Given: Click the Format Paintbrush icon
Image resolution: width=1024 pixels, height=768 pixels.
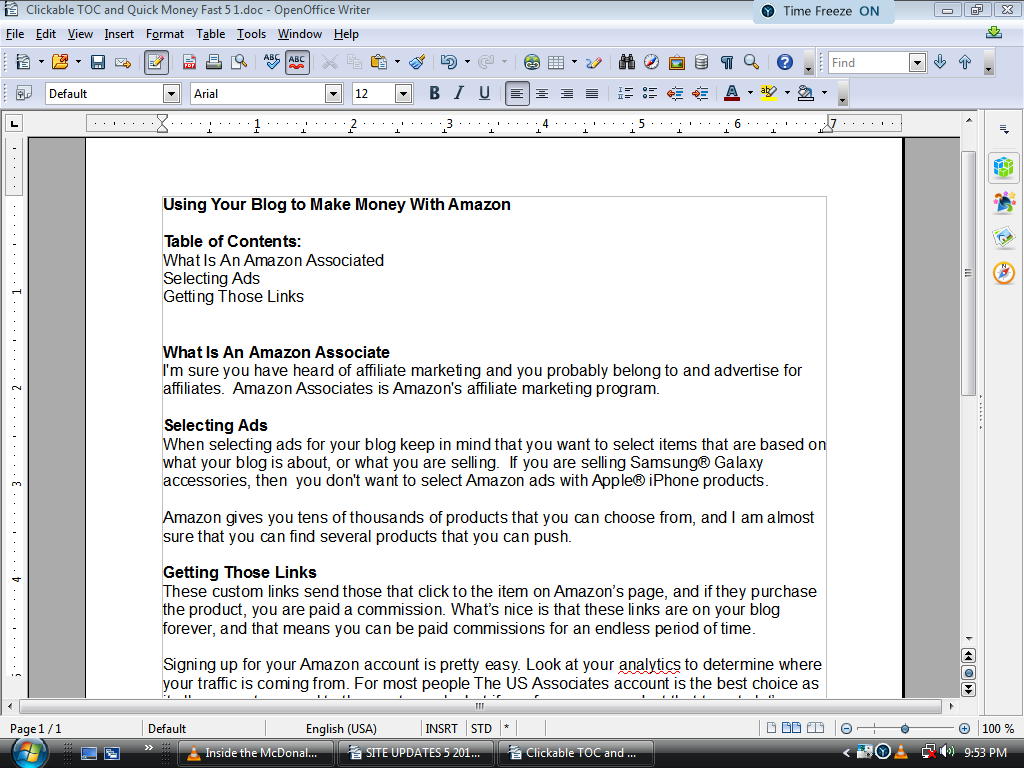Looking at the screenshot, I should pos(417,62).
